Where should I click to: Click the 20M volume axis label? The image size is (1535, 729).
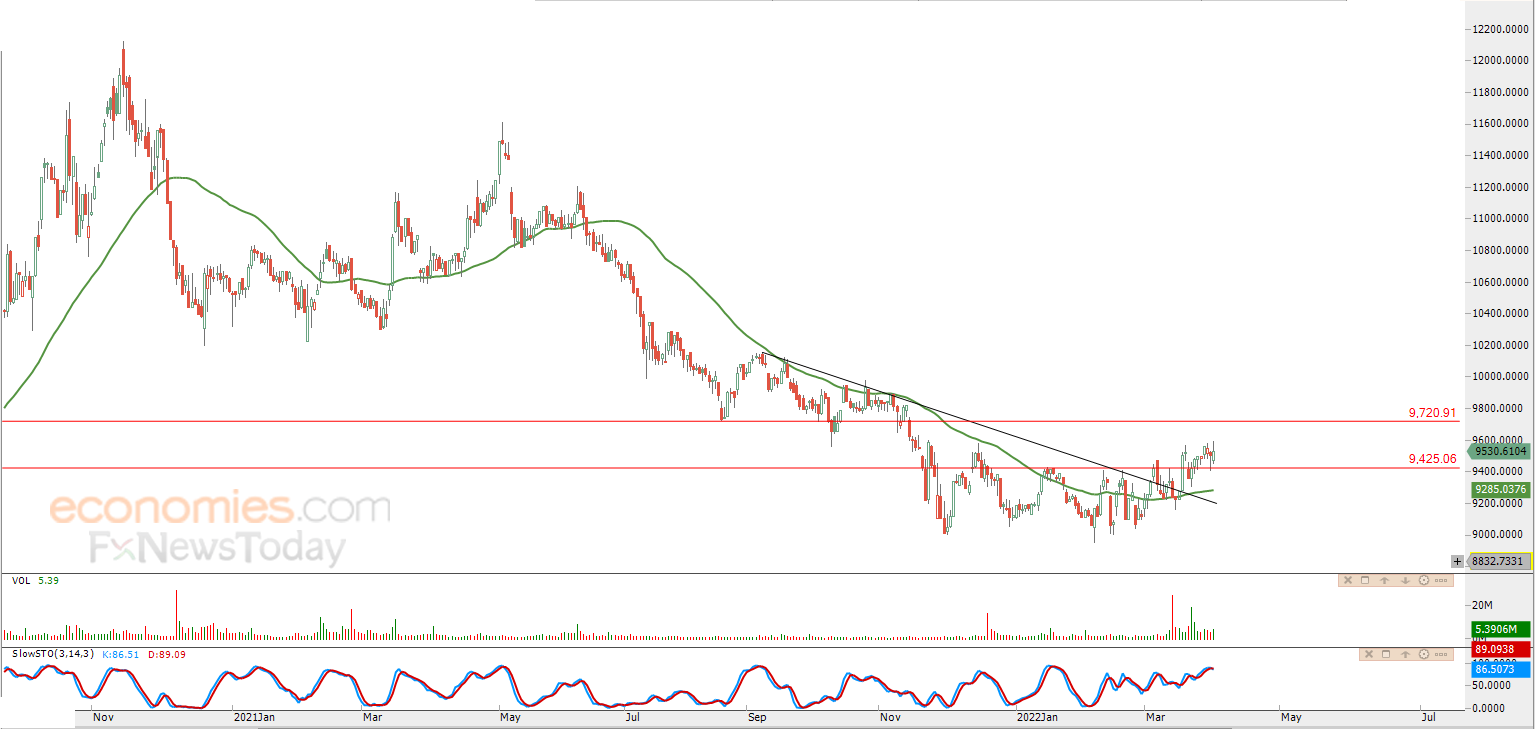(1482, 605)
